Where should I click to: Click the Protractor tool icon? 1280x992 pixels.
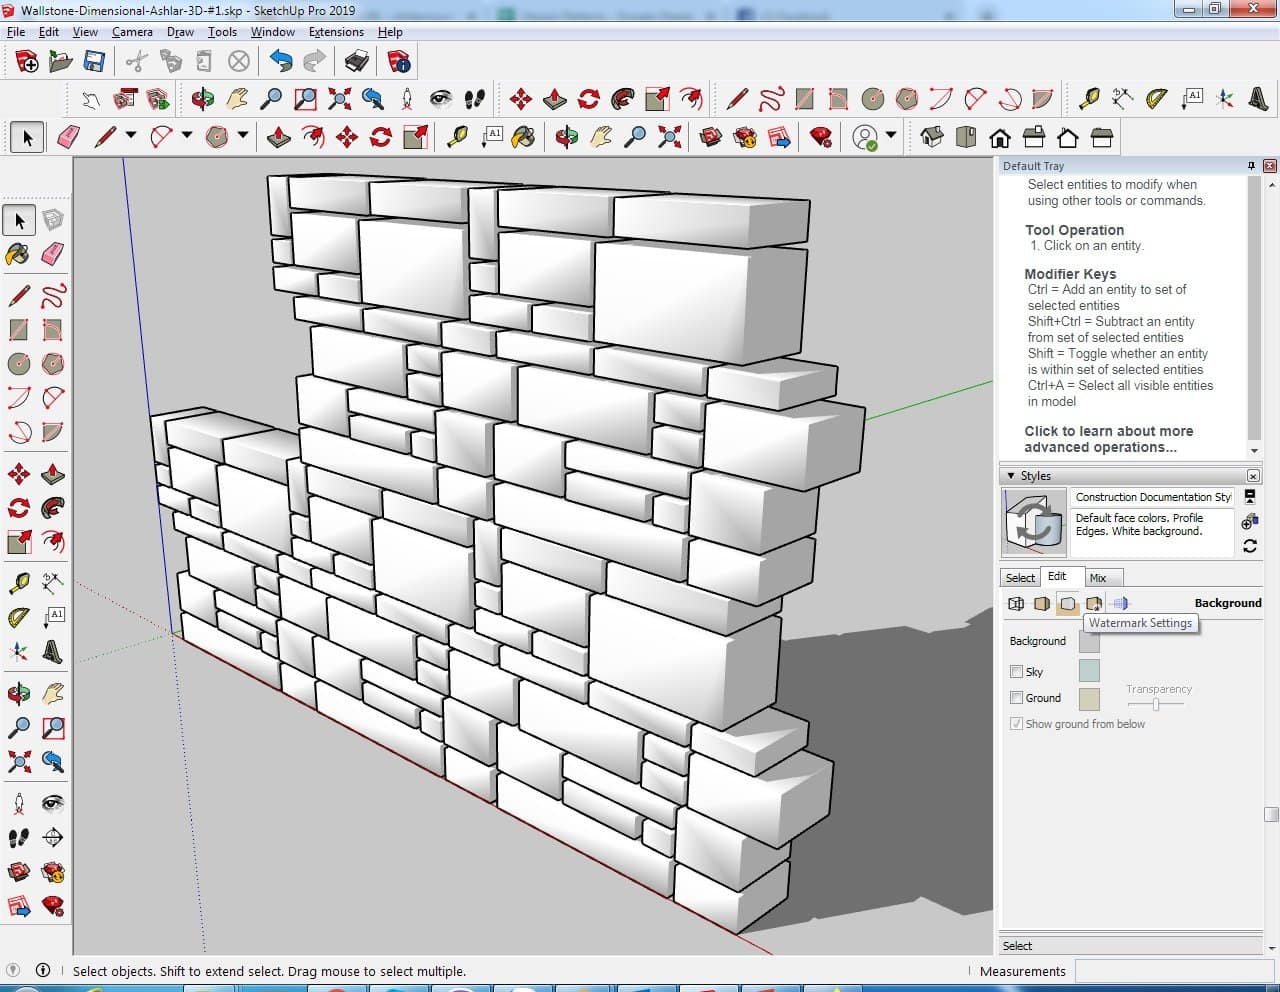[x=1157, y=98]
